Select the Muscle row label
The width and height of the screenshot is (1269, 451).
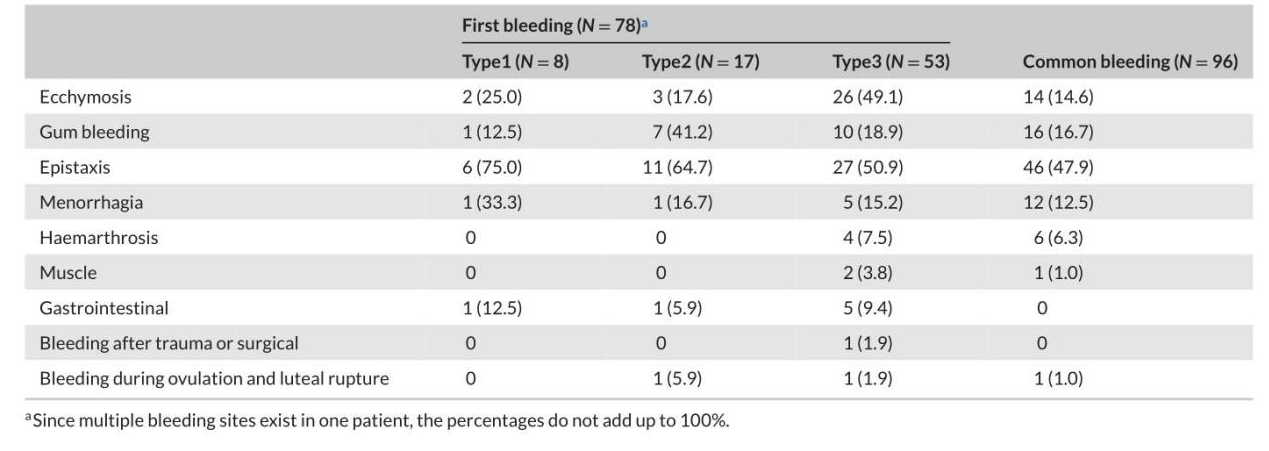pyautogui.click(x=68, y=273)
